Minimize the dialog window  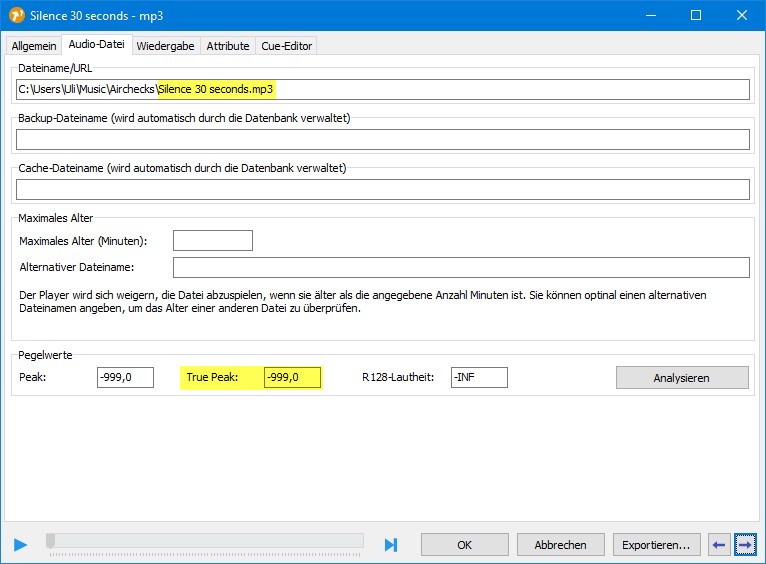pos(651,15)
